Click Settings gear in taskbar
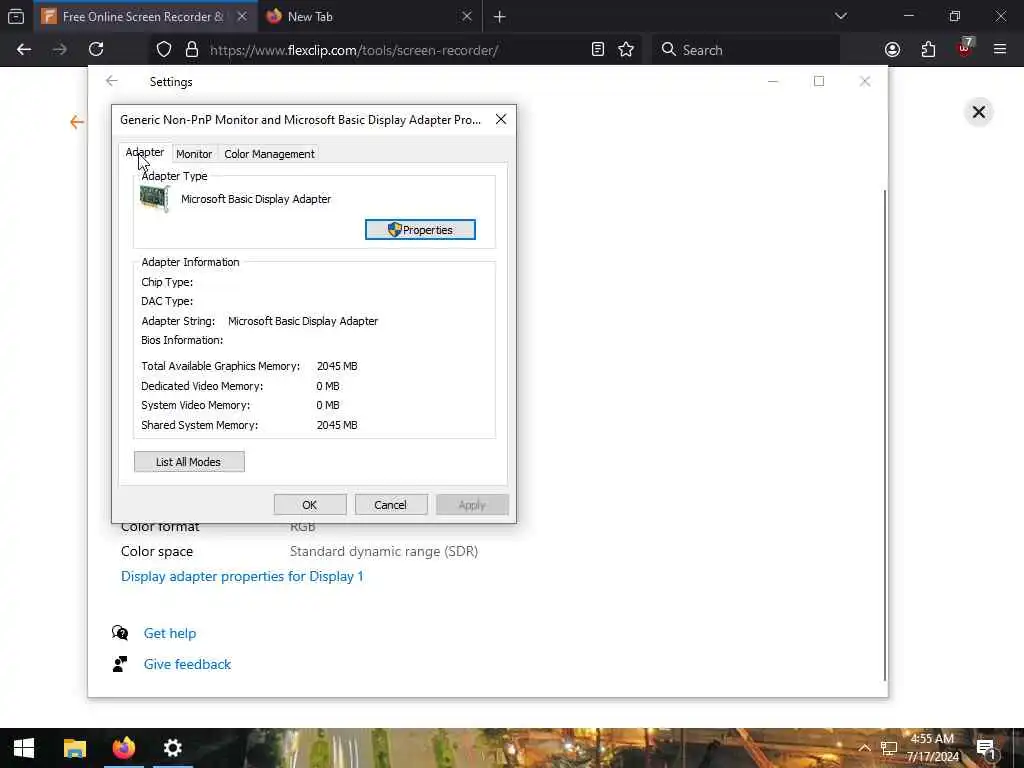The height and width of the screenshot is (768, 1024). [x=172, y=748]
